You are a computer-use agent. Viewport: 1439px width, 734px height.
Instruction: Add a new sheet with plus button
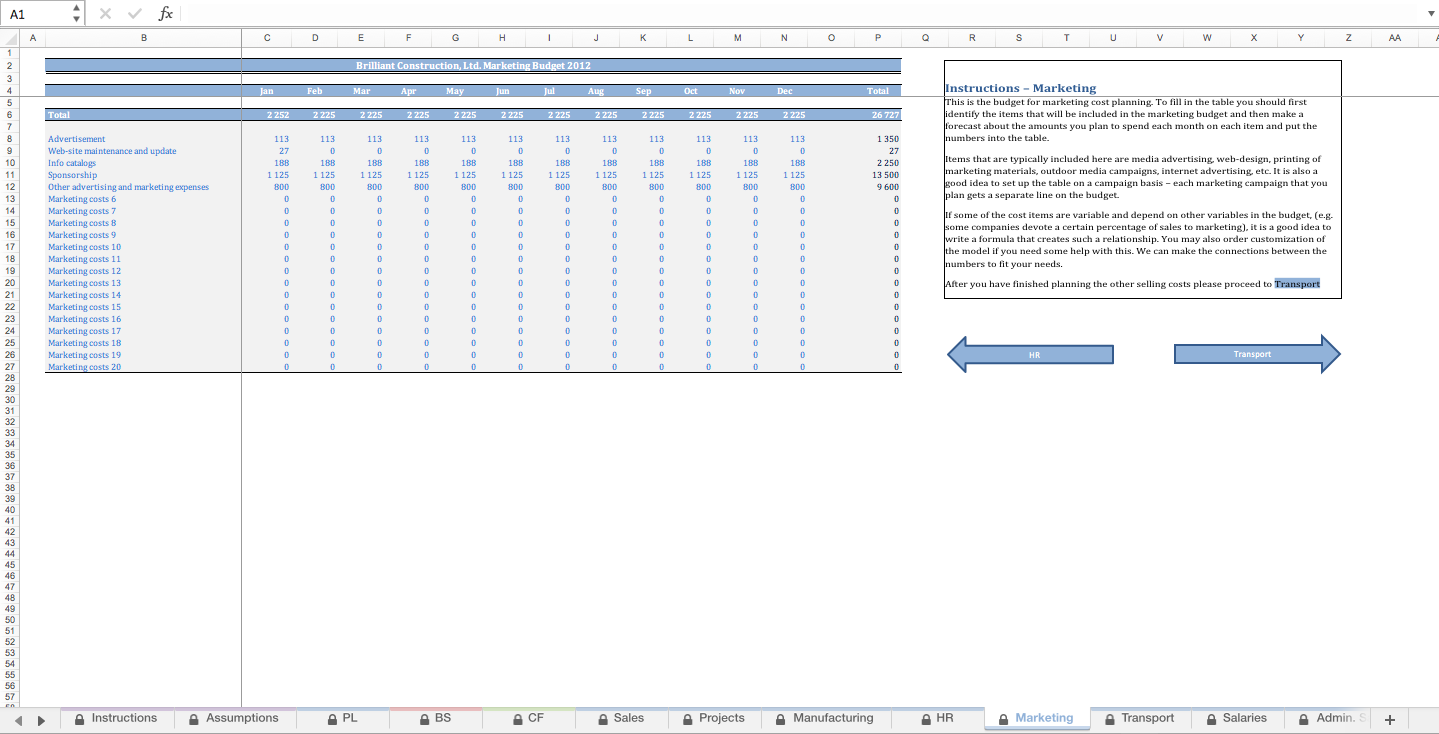point(1389,719)
